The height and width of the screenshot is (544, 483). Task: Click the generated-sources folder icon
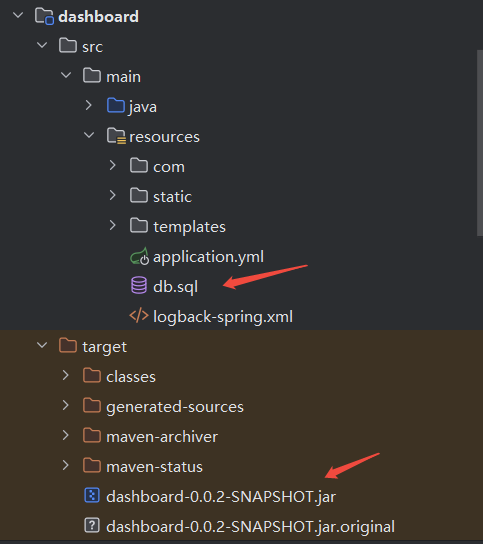point(92,406)
